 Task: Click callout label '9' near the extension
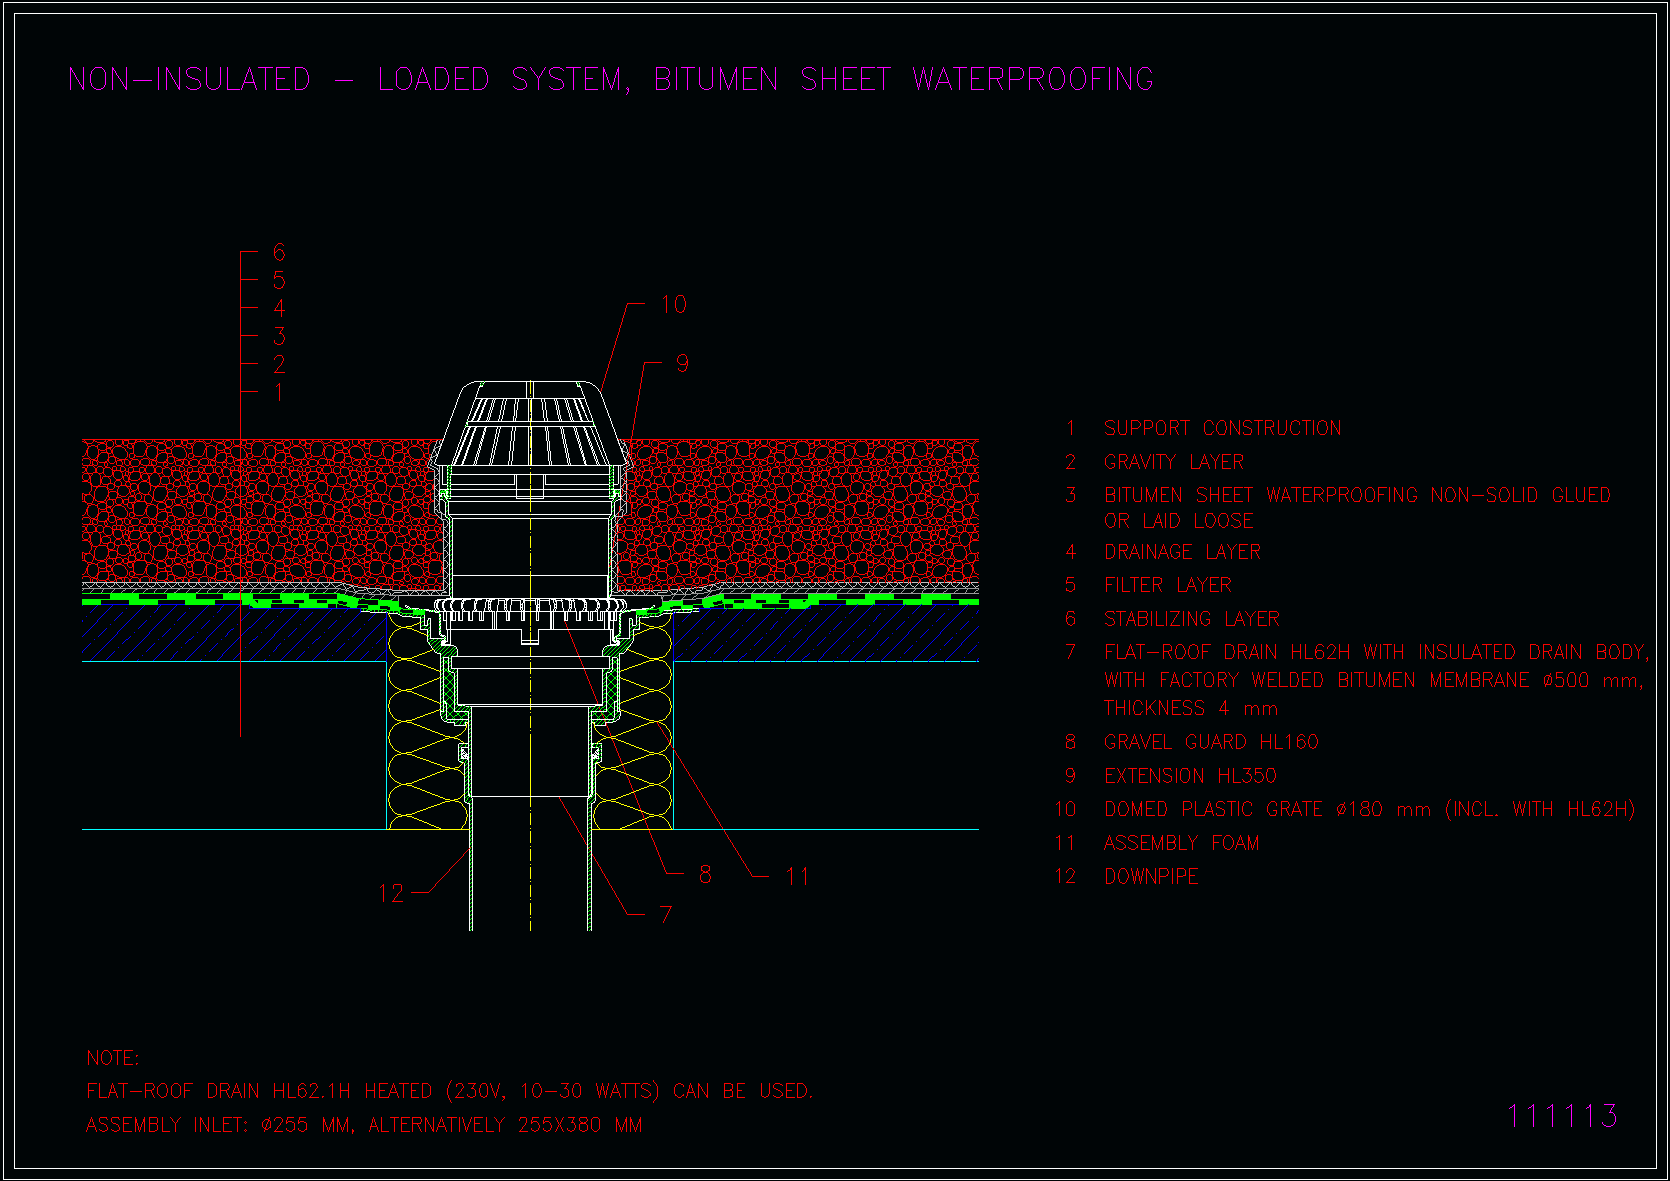(682, 364)
